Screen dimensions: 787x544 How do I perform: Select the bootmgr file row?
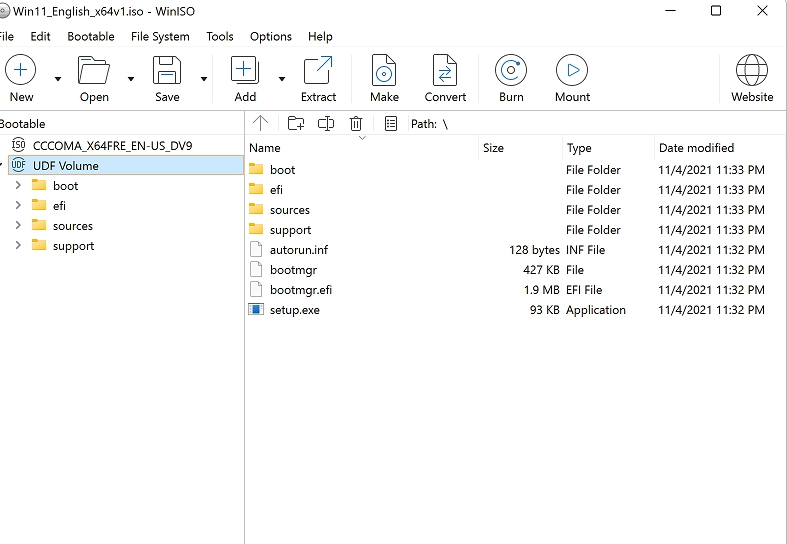tap(515, 269)
